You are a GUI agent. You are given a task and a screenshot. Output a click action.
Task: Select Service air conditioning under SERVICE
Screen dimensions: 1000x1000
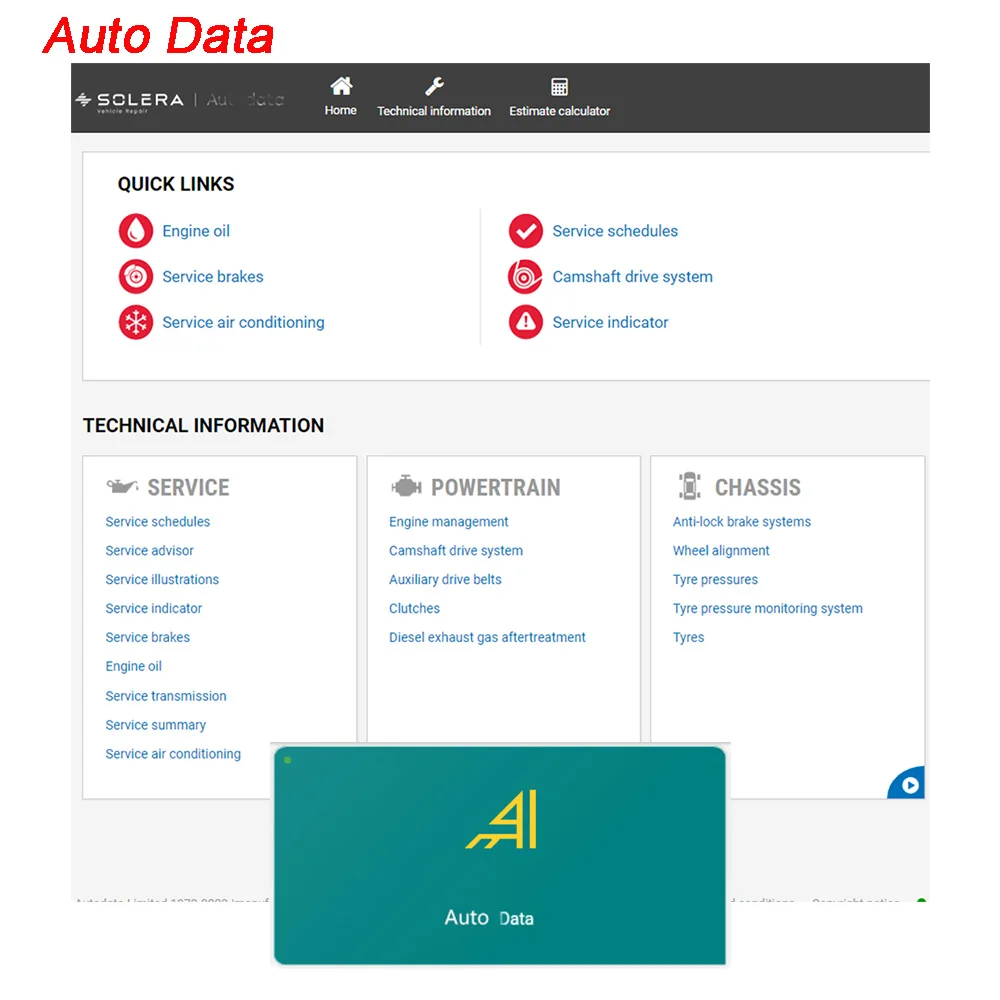(x=173, y=754)
